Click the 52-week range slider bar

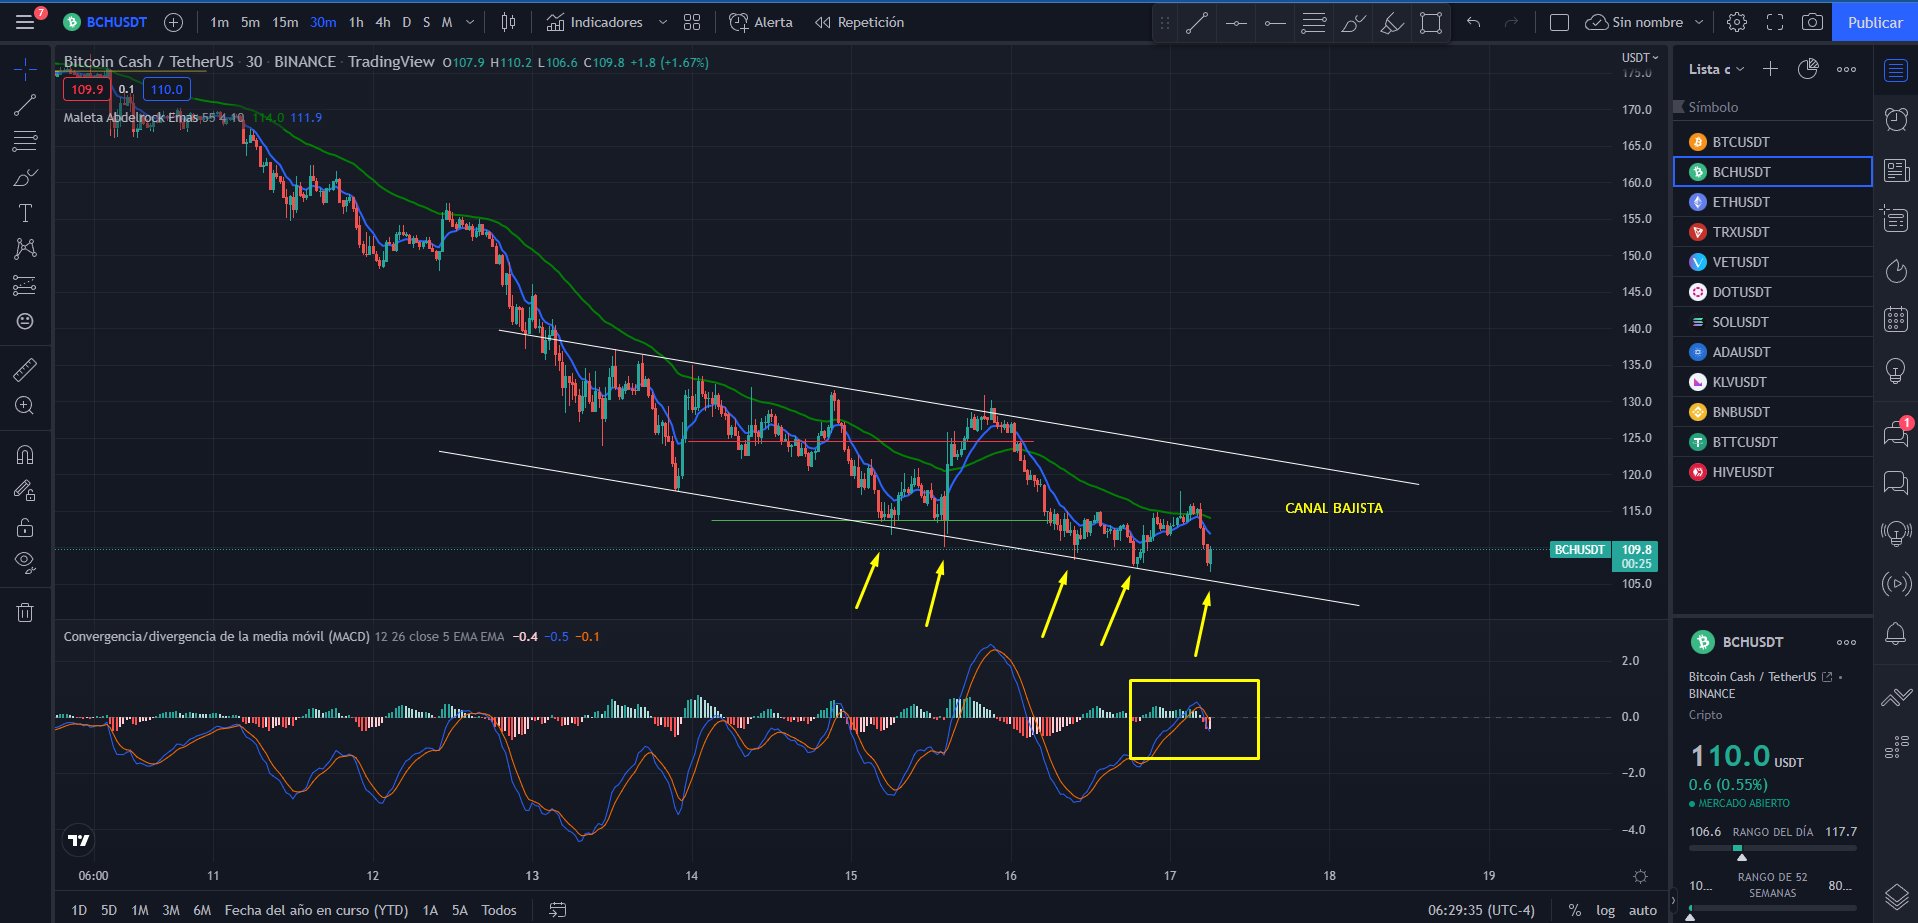tap(1772, 908)
